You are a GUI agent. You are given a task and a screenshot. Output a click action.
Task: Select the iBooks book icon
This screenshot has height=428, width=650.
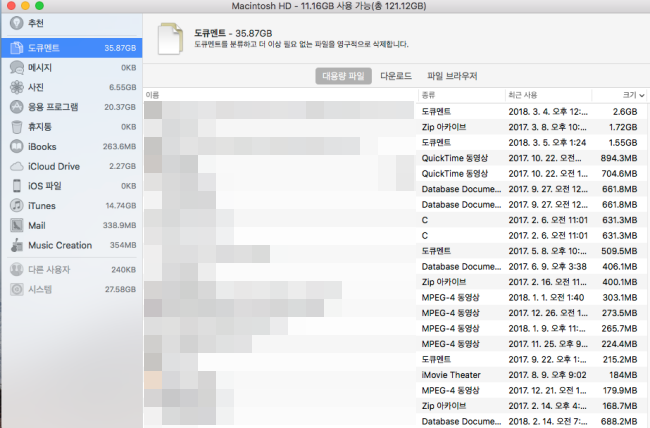pos(17,146)
